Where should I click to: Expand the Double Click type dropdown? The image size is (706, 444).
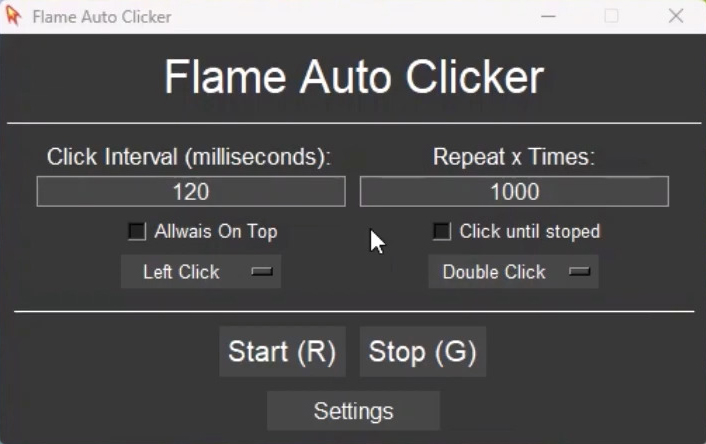513,272
